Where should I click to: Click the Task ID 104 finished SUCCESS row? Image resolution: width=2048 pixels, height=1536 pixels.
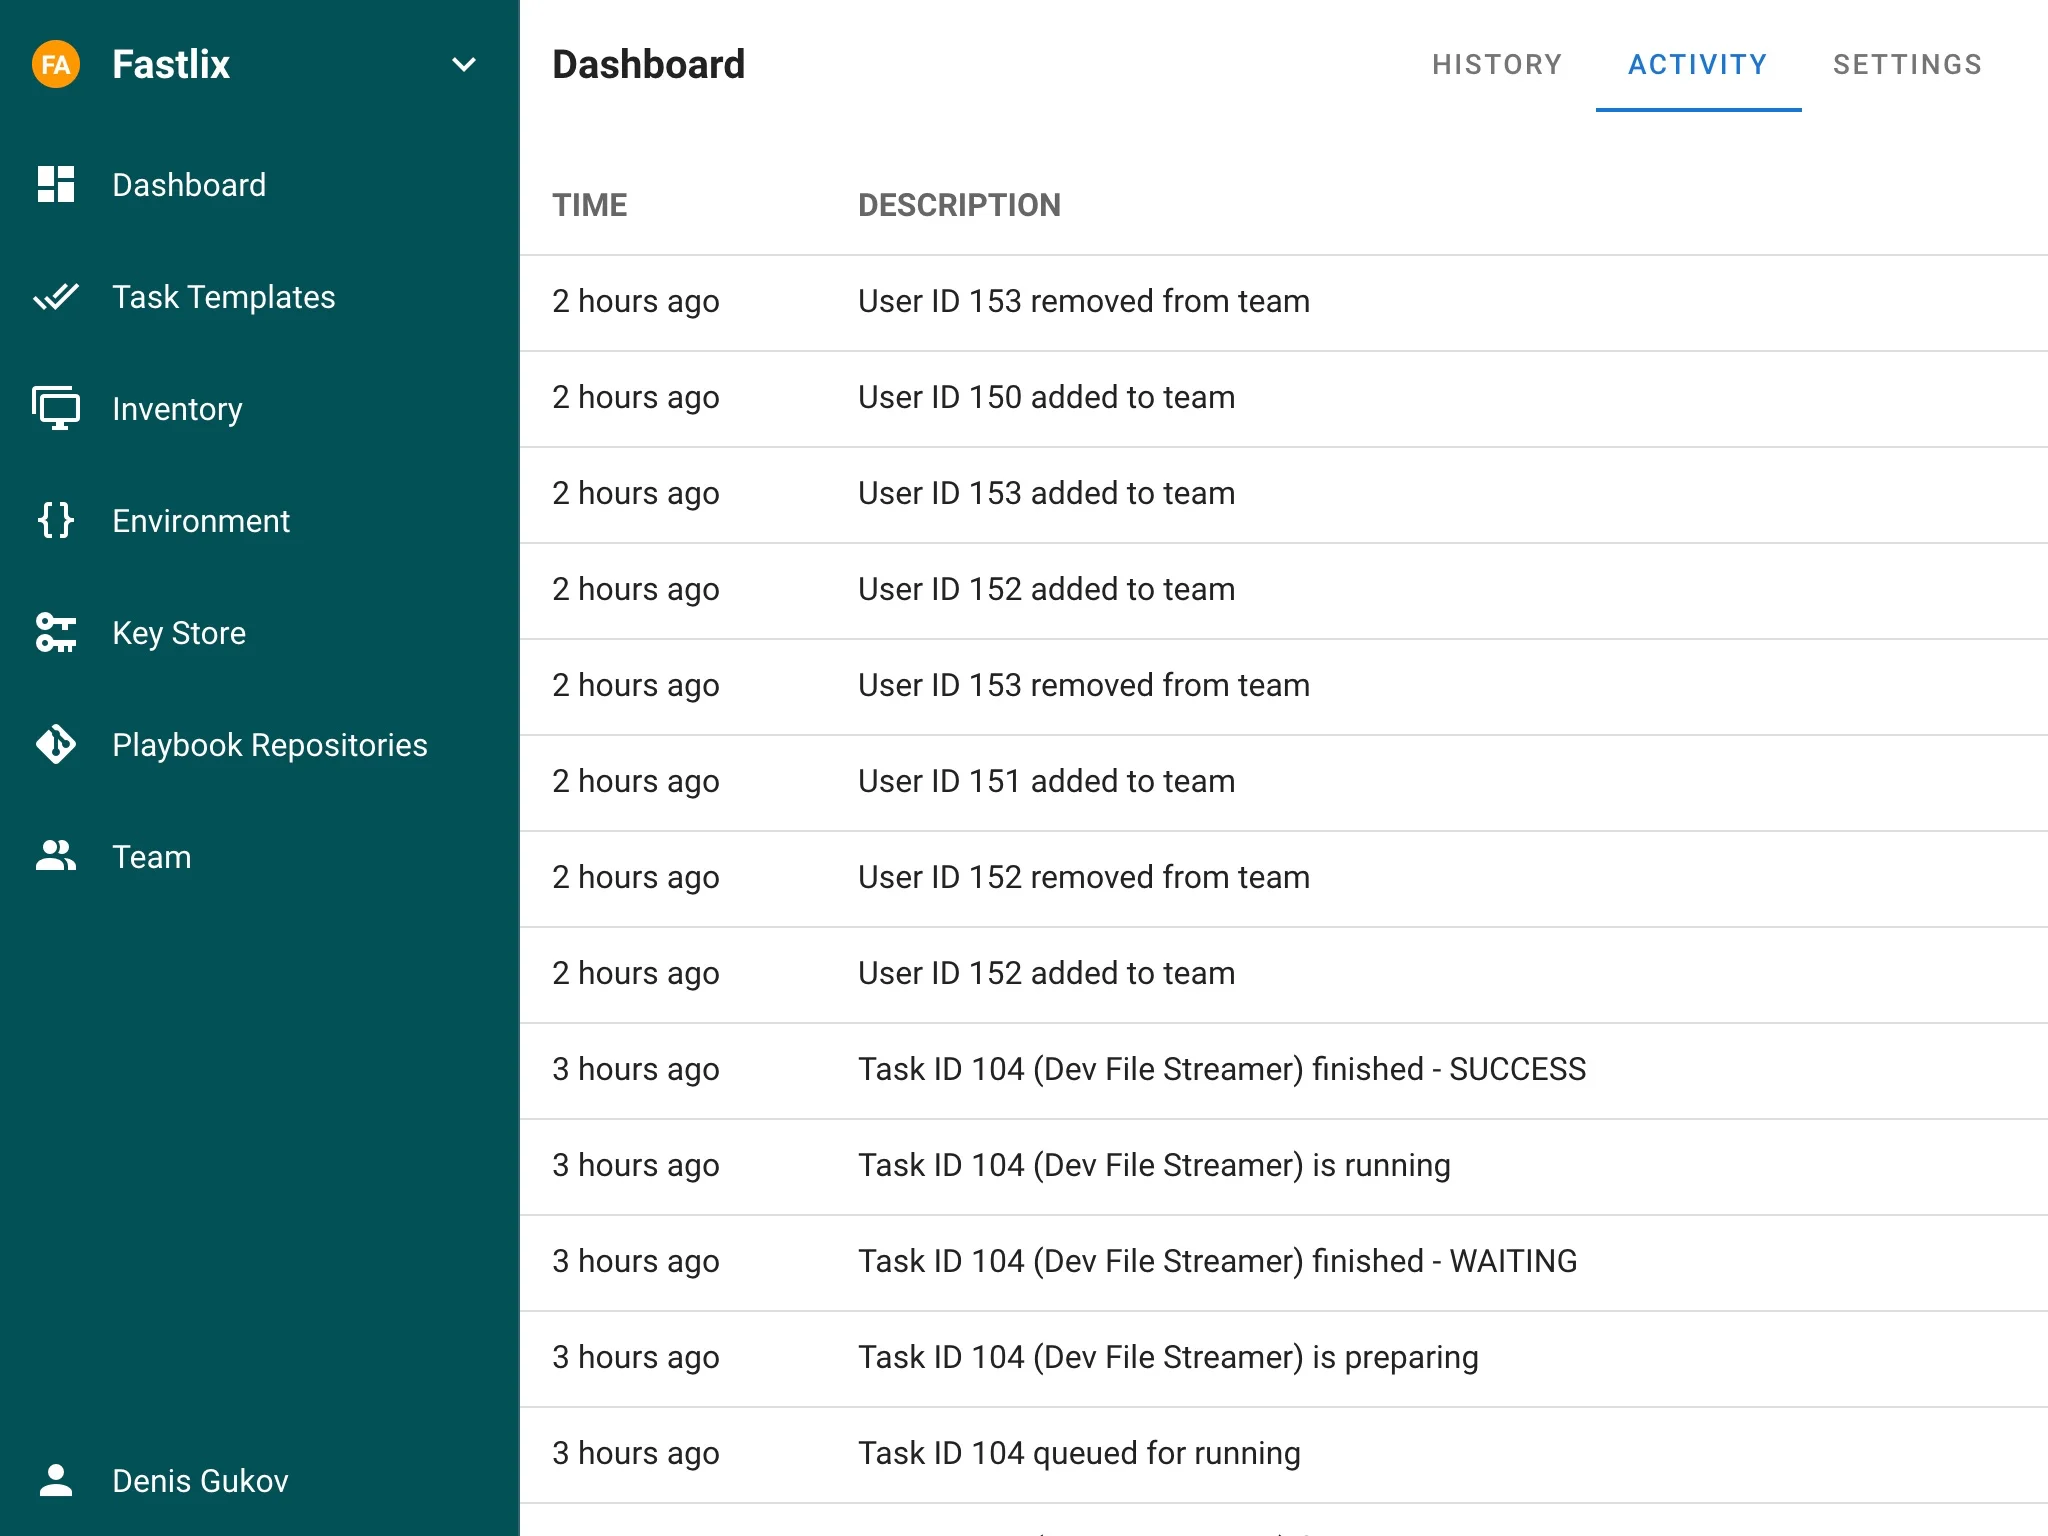tap(1221, 1070)
